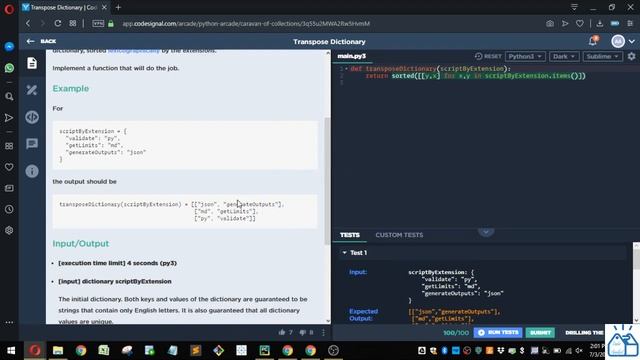Click into the code editor line 2
Screen dimensions: 640x360
[x=476, y=76]
